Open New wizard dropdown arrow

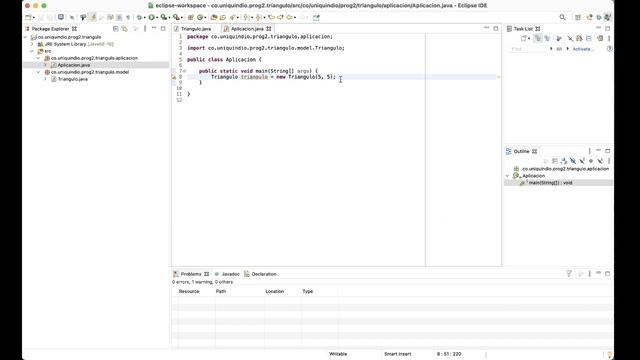pos(34,18)
